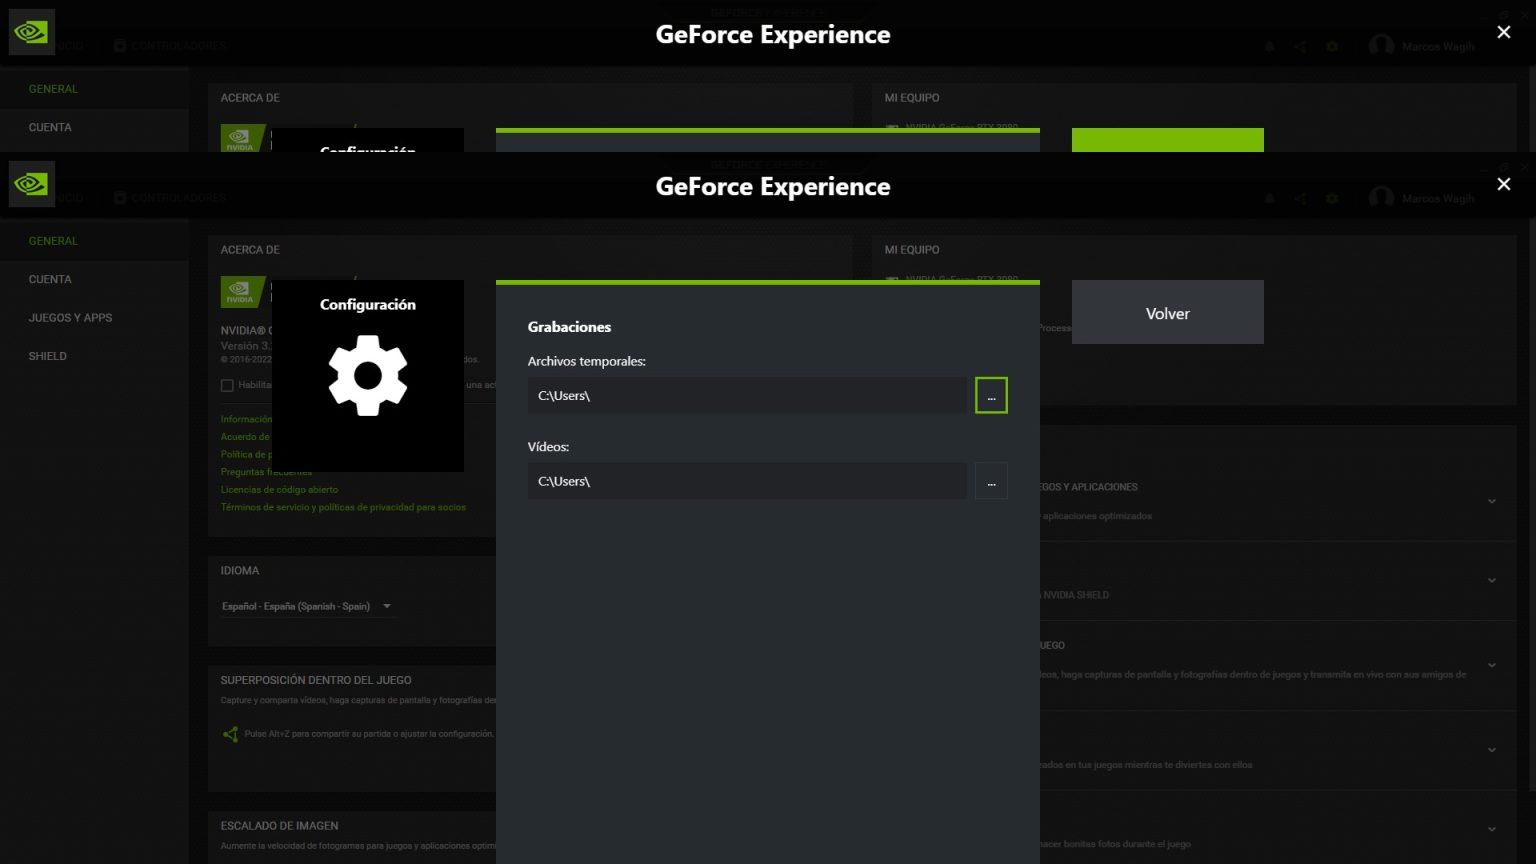Switch to the INICIO tab
Viewport: 1536px width, 864px height.
click(70, 197)
